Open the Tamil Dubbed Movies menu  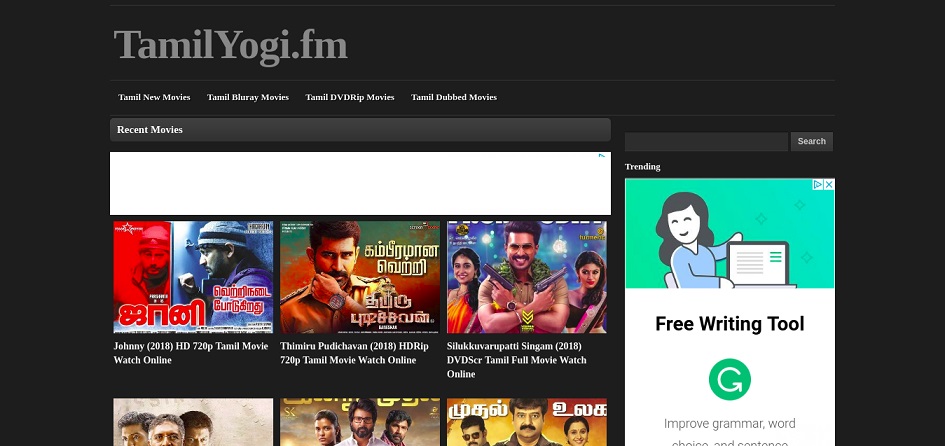pyautogui.click(x=454, y=97)
